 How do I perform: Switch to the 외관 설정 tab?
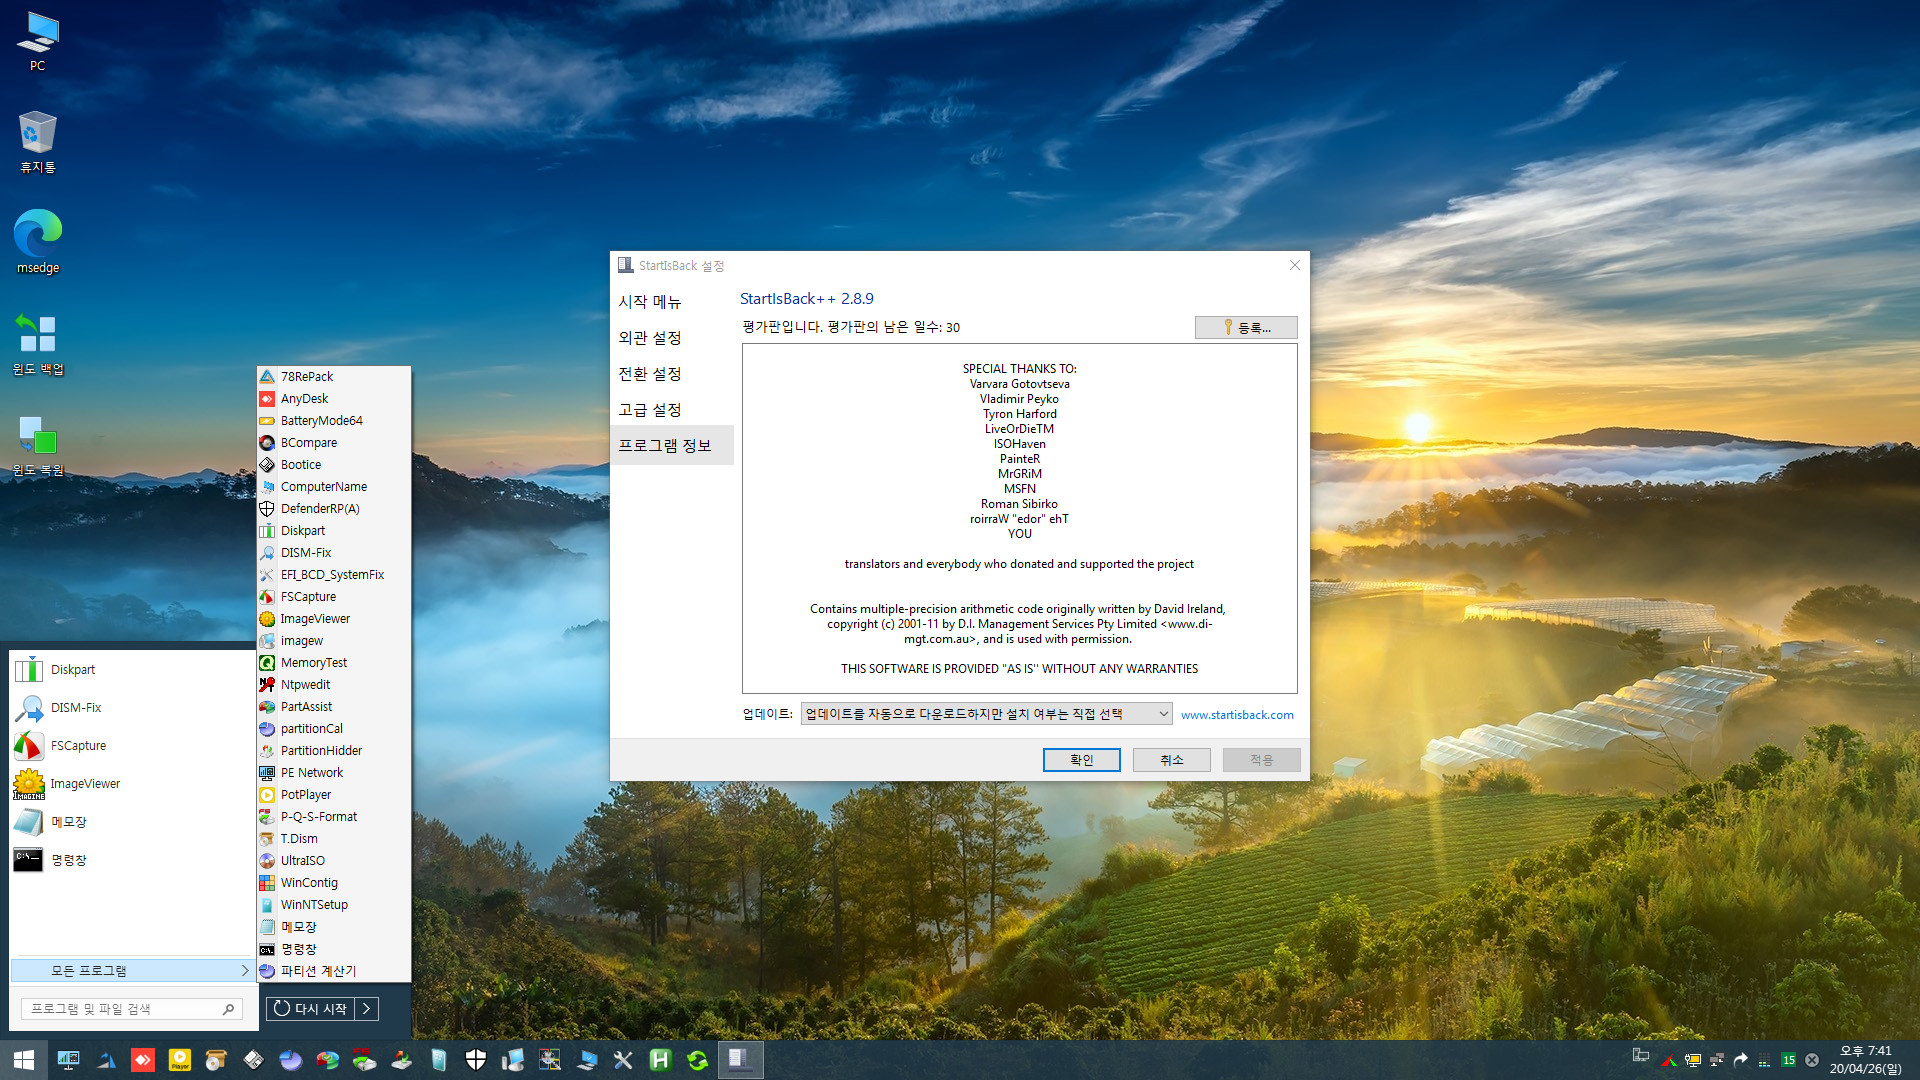[x=650, y=338]
